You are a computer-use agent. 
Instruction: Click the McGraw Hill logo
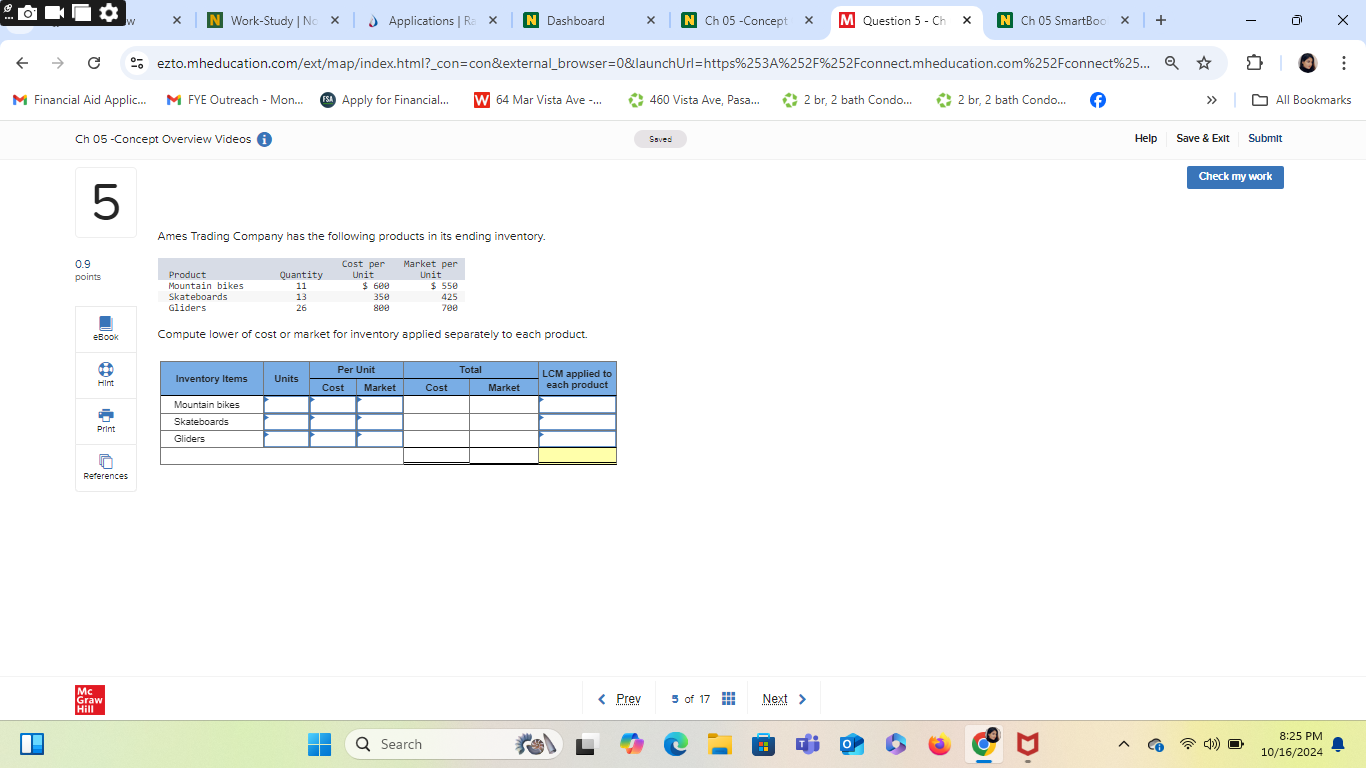point(90,700)
